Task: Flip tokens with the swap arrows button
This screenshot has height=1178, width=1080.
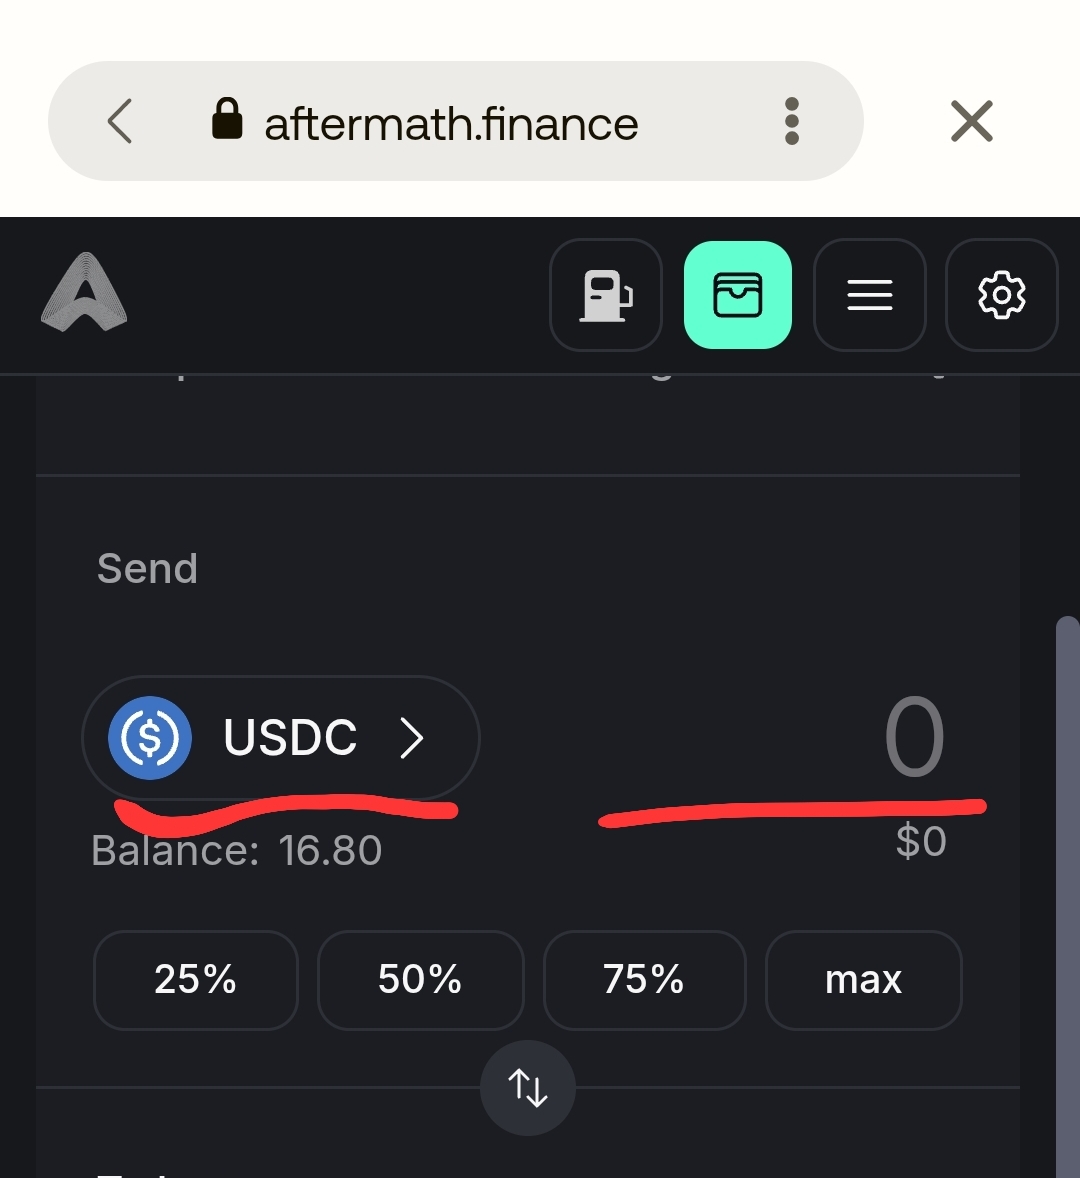Action: (528, 1088)
